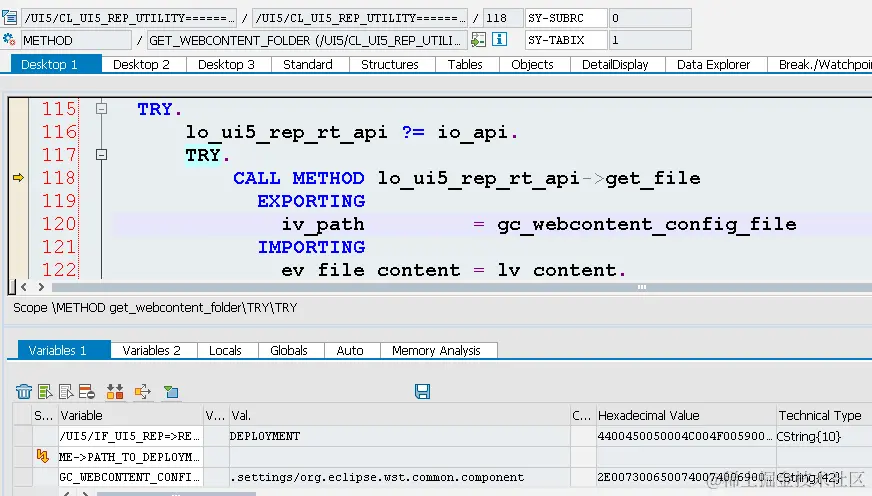Open the Auto tab

click(350, 350)
